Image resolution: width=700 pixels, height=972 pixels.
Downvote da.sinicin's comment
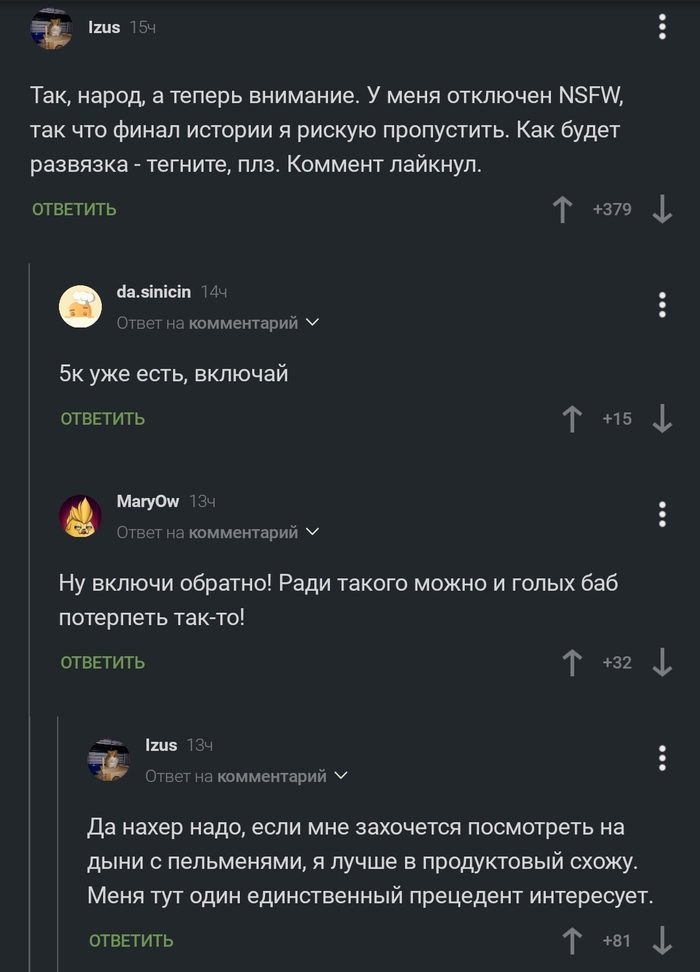661,419
